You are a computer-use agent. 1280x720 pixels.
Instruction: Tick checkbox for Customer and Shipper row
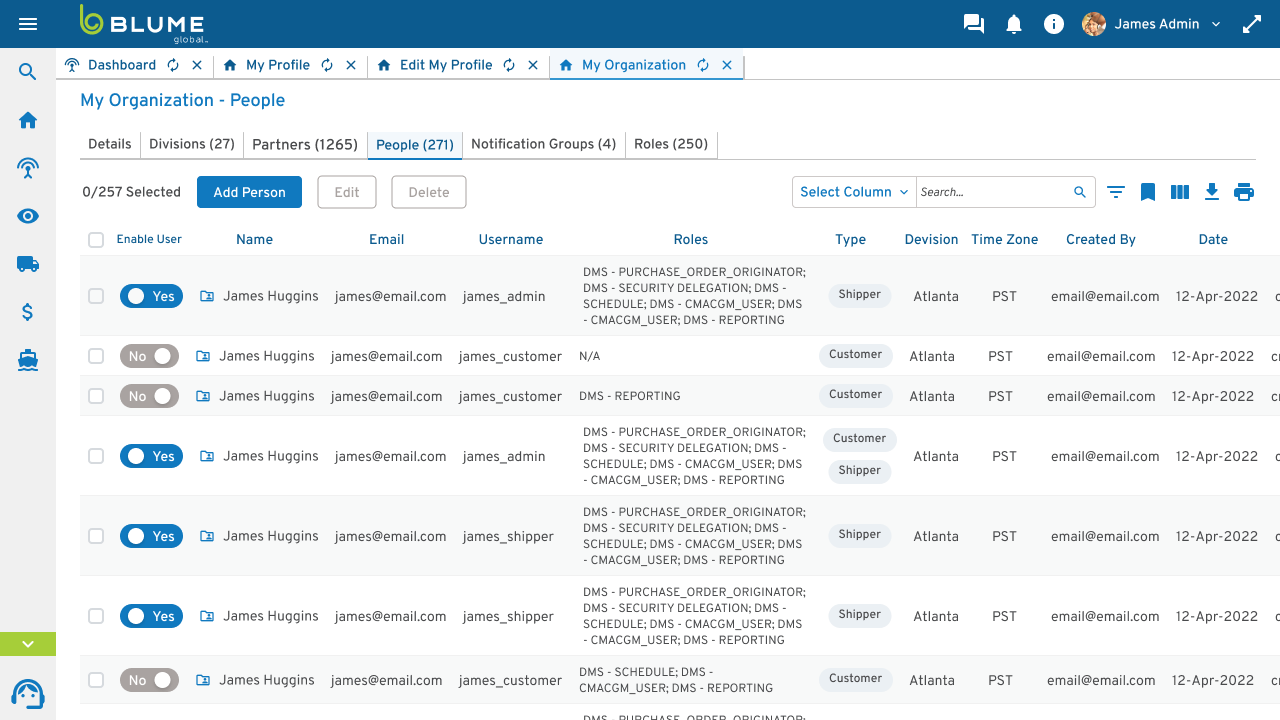[96, 456]
